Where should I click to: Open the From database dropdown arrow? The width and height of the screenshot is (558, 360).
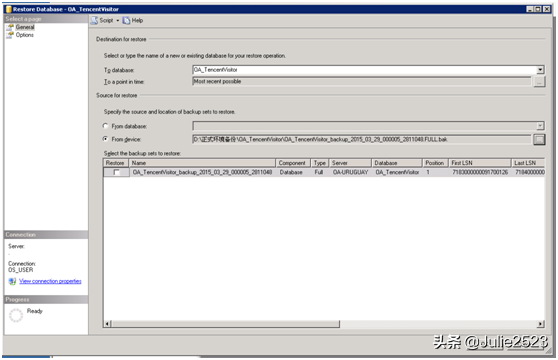(540, 126)
